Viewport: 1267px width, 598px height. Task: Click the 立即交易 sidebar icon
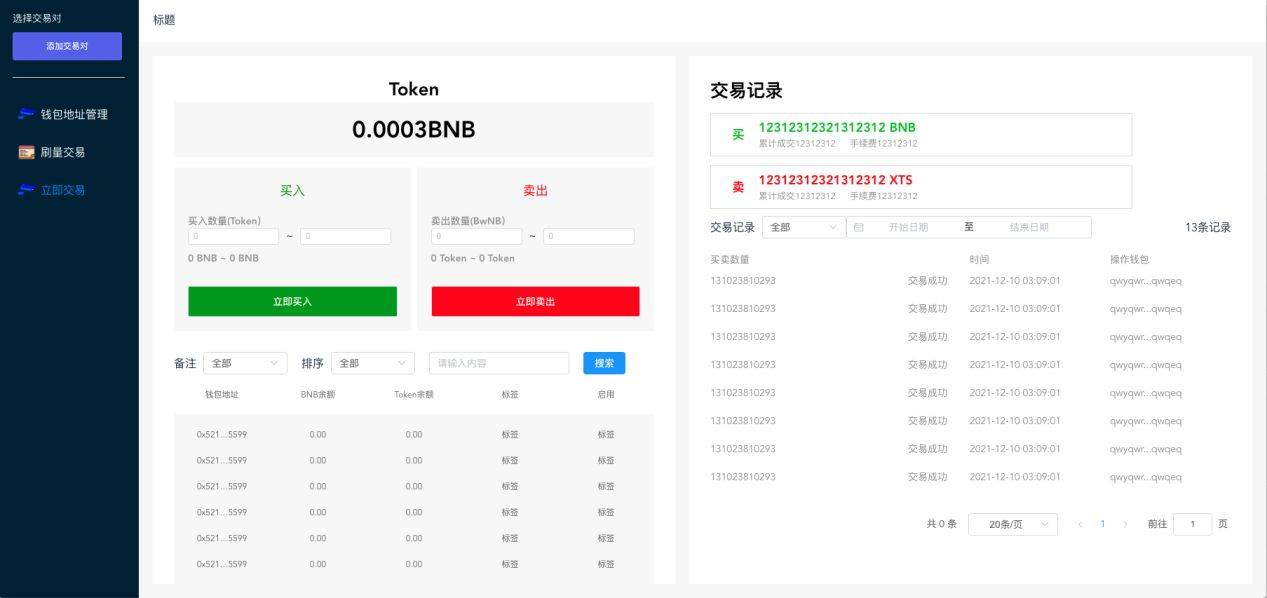point(26,190)
